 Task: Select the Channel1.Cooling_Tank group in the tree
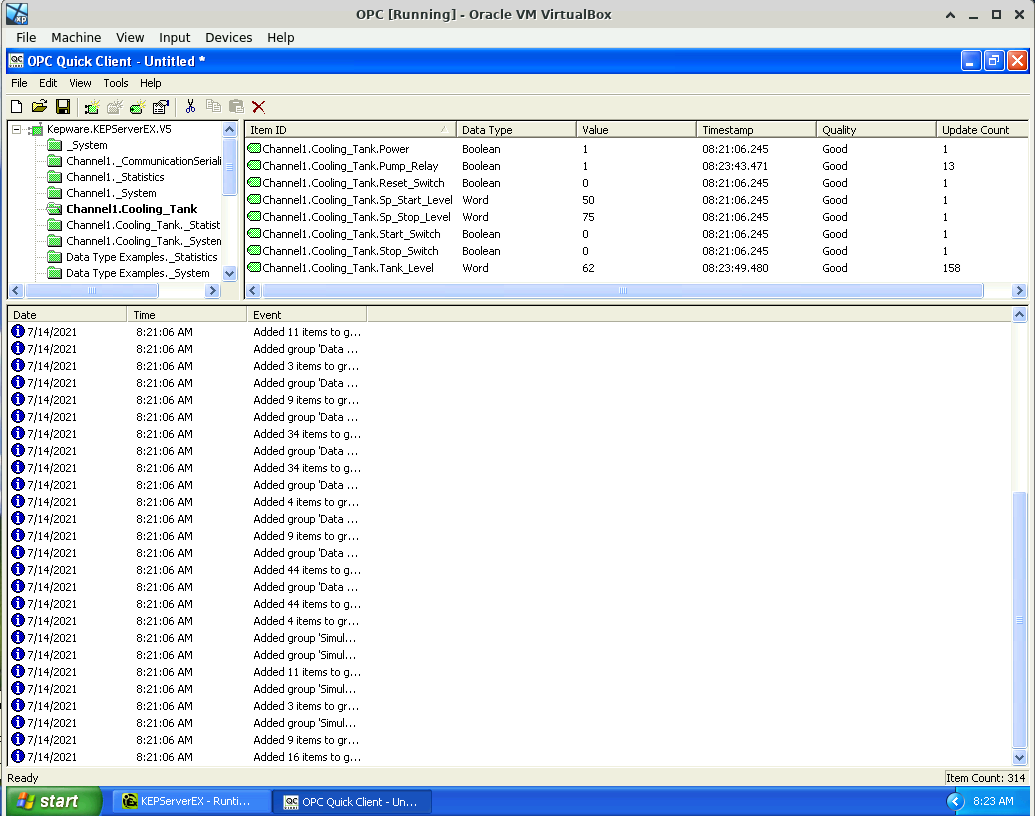click(131, 209)
